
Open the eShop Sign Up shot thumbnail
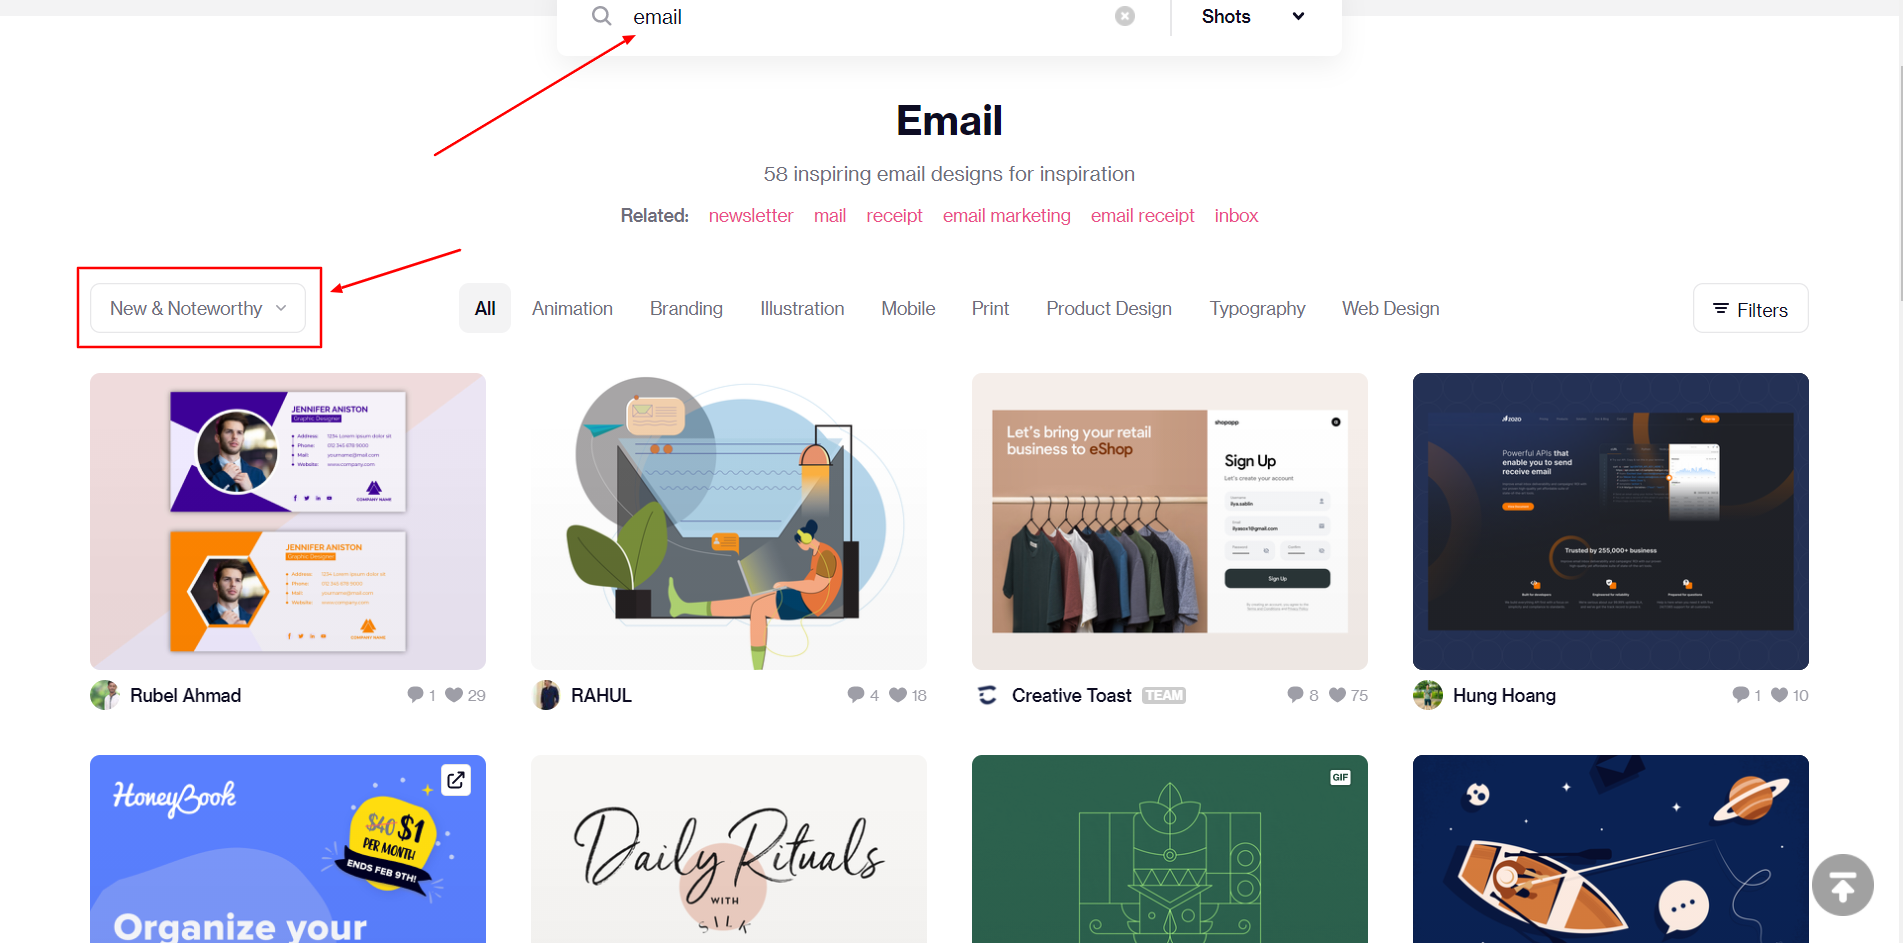click(1169, 521)
